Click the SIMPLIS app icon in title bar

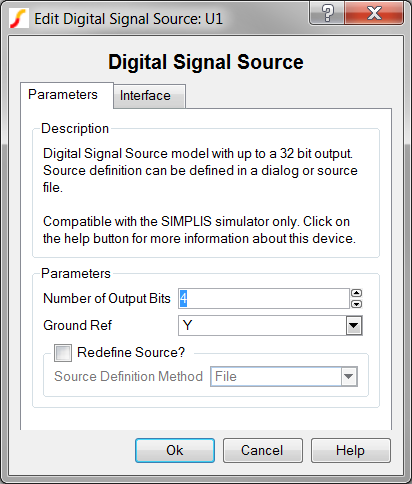[18, 18]
